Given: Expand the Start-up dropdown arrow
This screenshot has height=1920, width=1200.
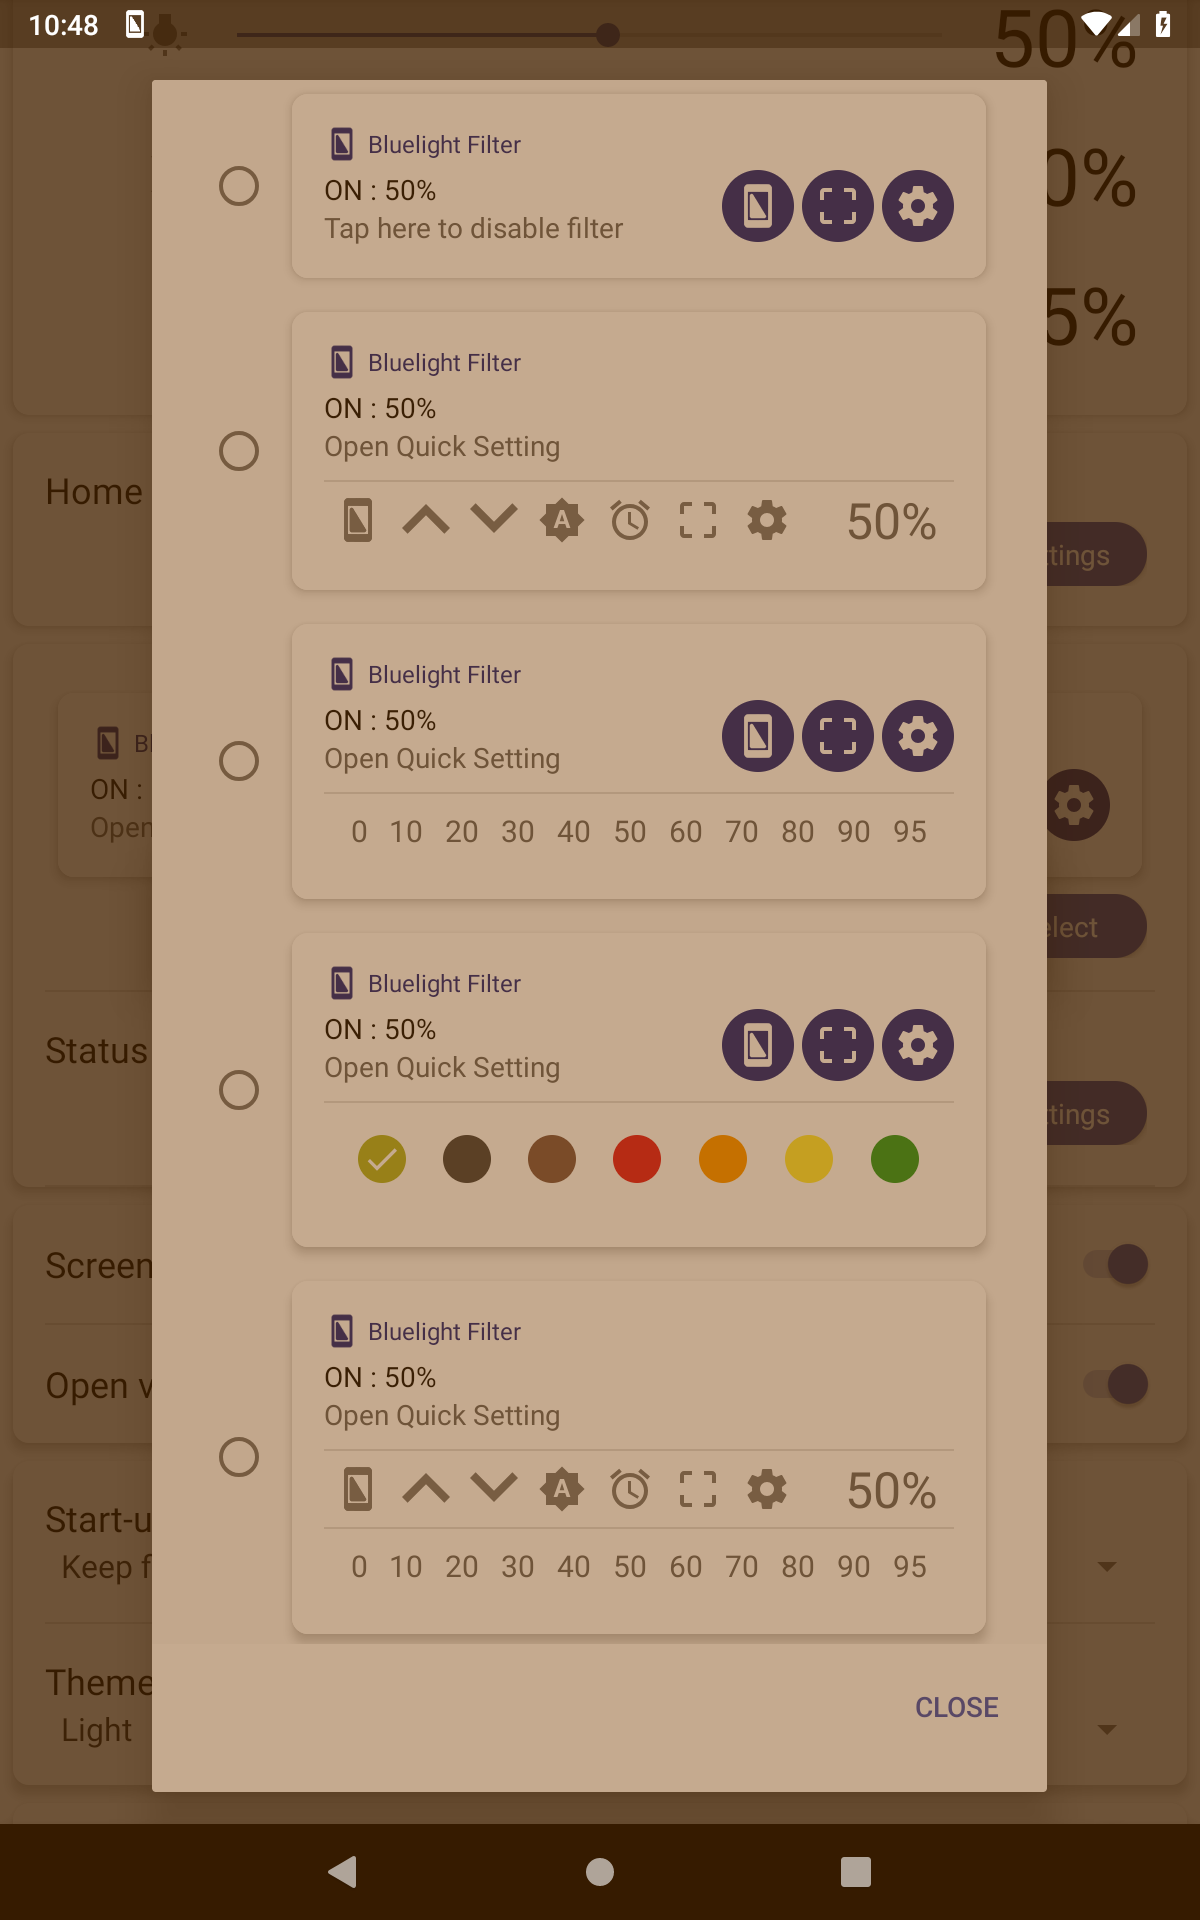Looking at the screenshot, I should (x=1107, y=1566).
